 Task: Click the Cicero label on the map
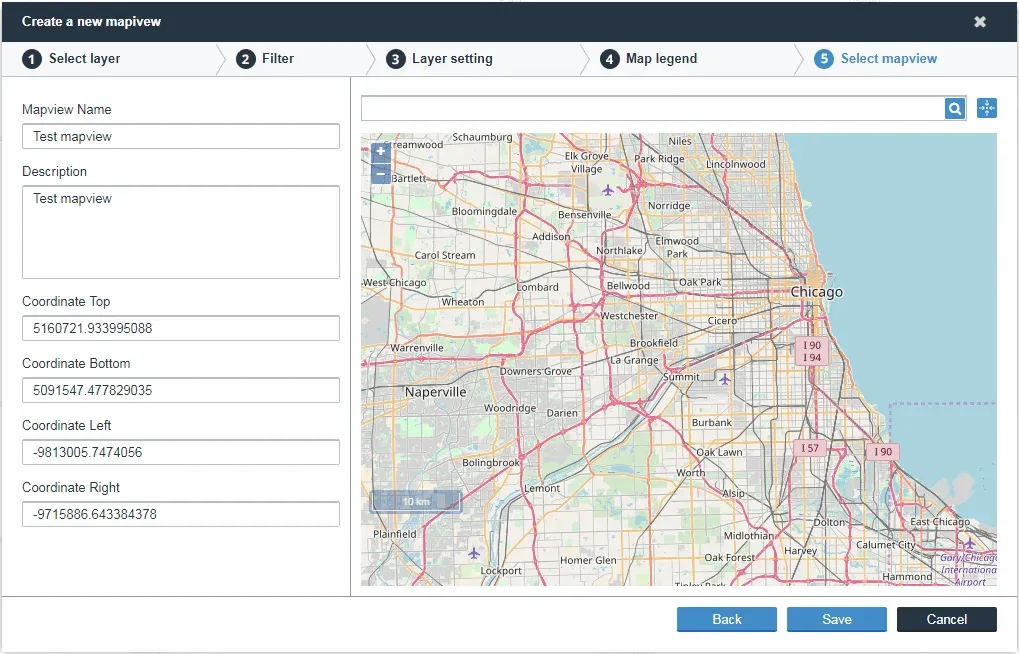(x=722, y=320)
